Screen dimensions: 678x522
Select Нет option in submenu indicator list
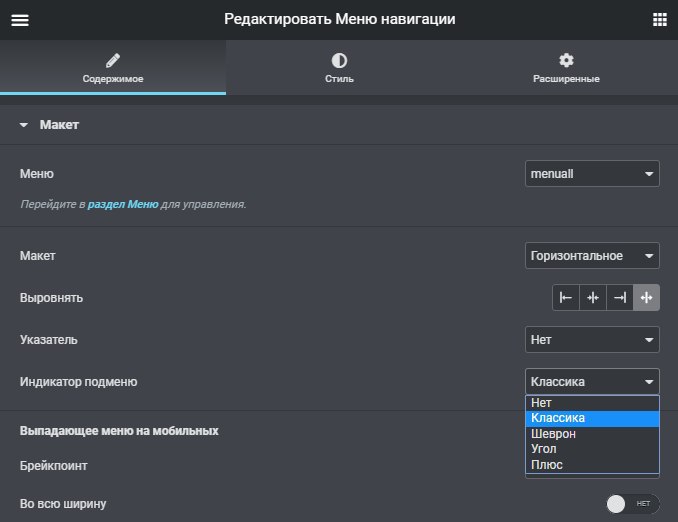coord(592,403)
